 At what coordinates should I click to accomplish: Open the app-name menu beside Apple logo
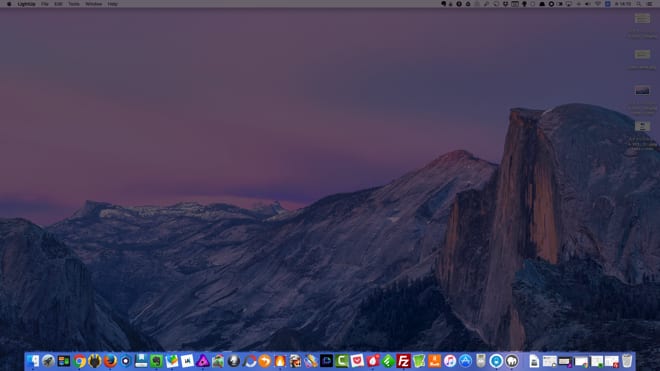pyautogui.click(x=27, y=4)
